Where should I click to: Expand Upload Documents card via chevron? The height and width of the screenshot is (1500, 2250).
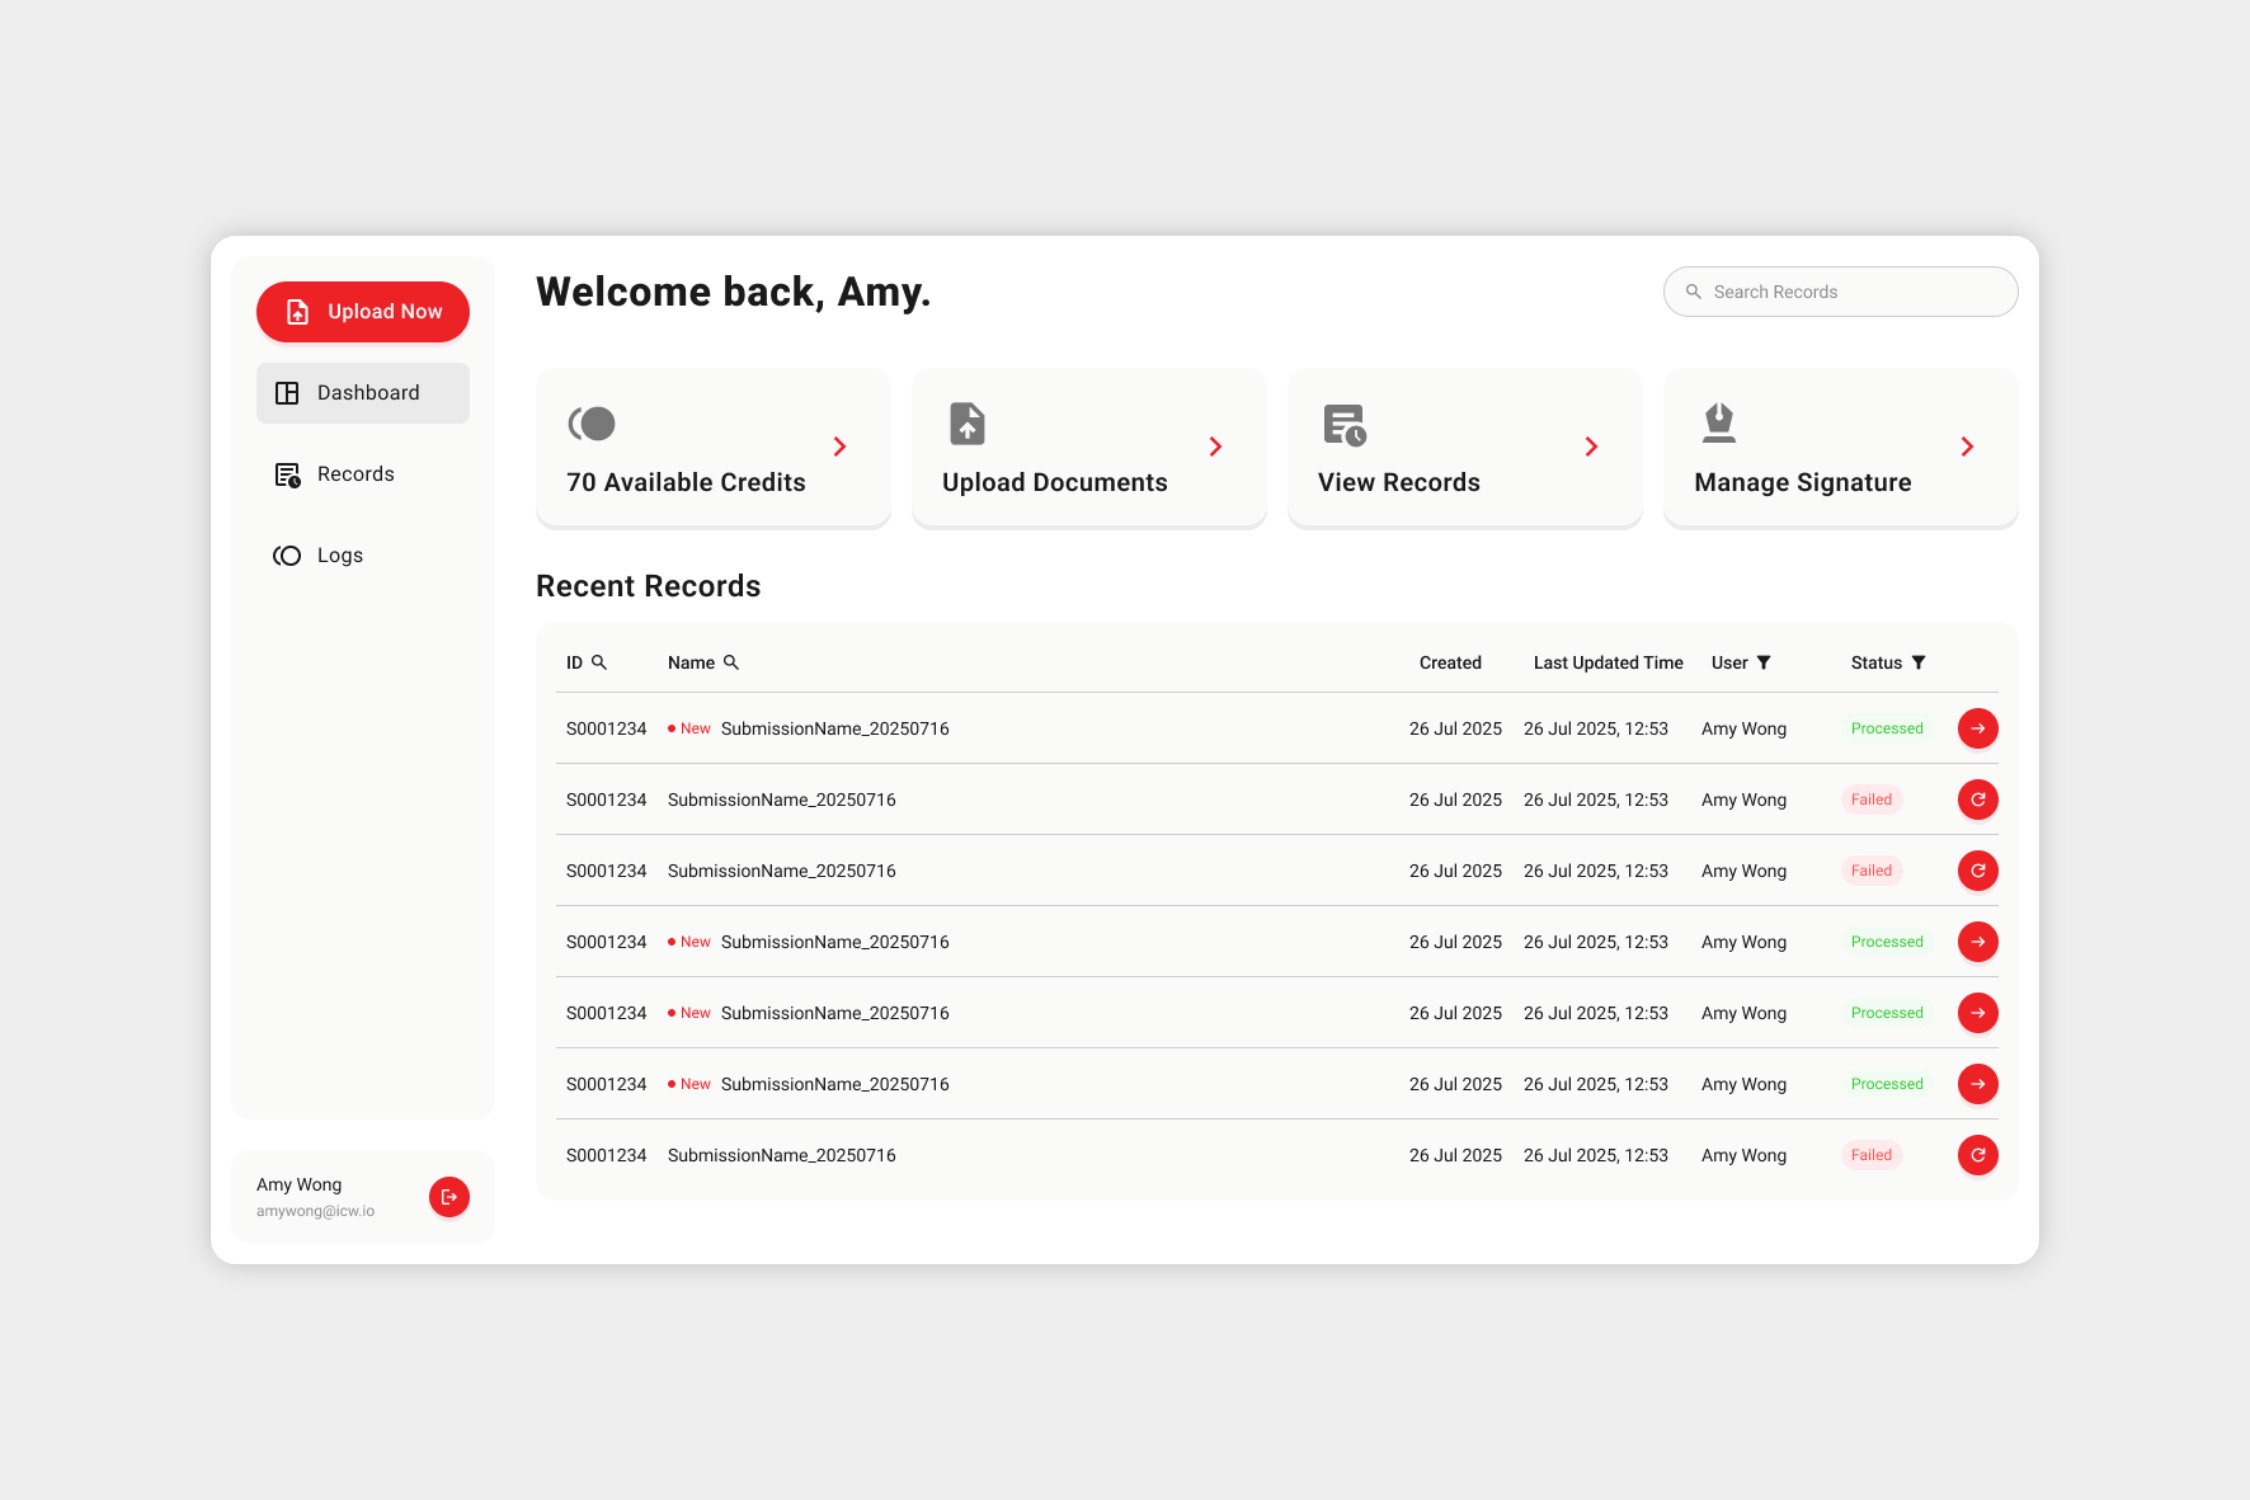[x=1215, y=447]
